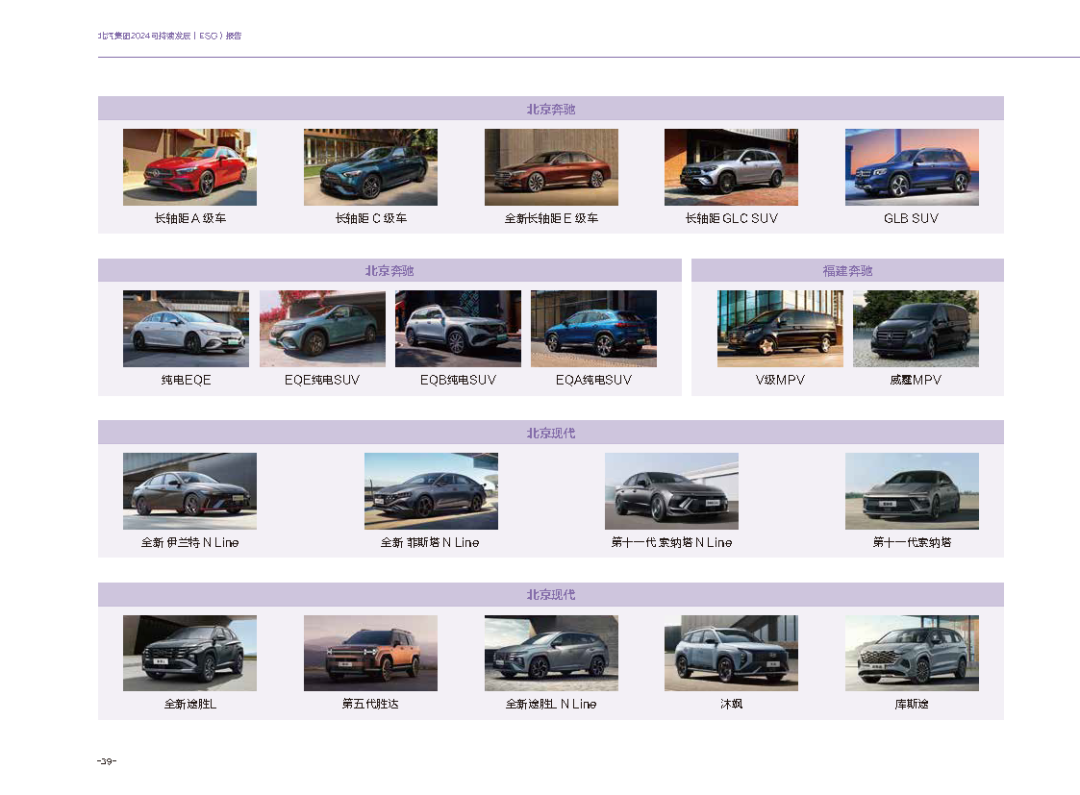Screen dimensions: 1080x795
Task: Click the blue EQA纯电SUV picture
Action: [594, 329]
